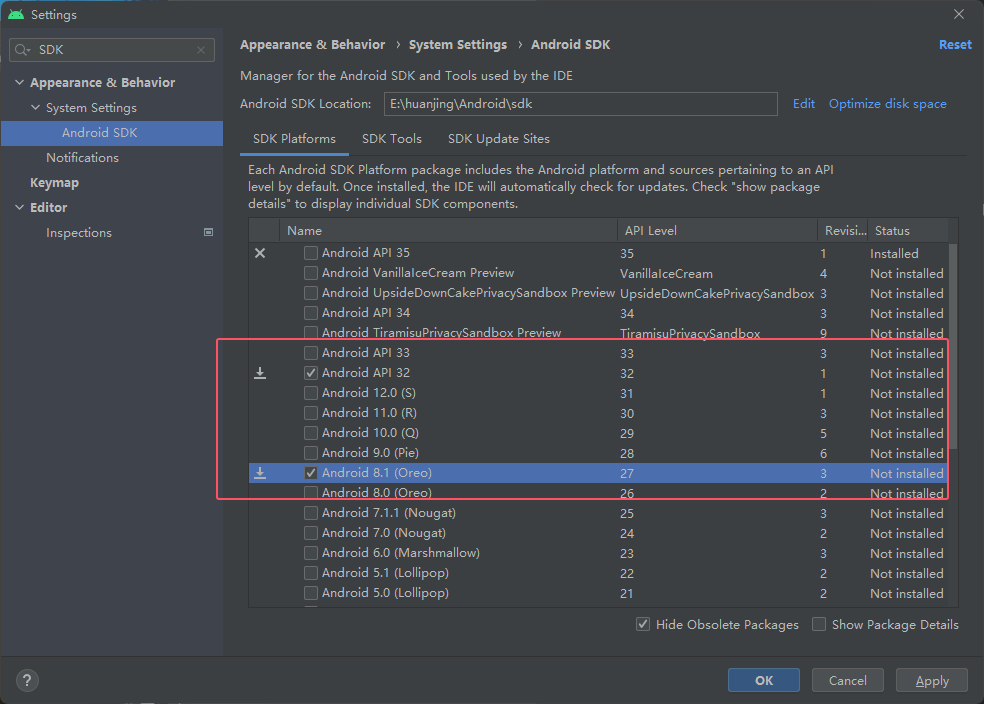Open Notifications settings page
This screenshot has width=984, height=704.
82,157
